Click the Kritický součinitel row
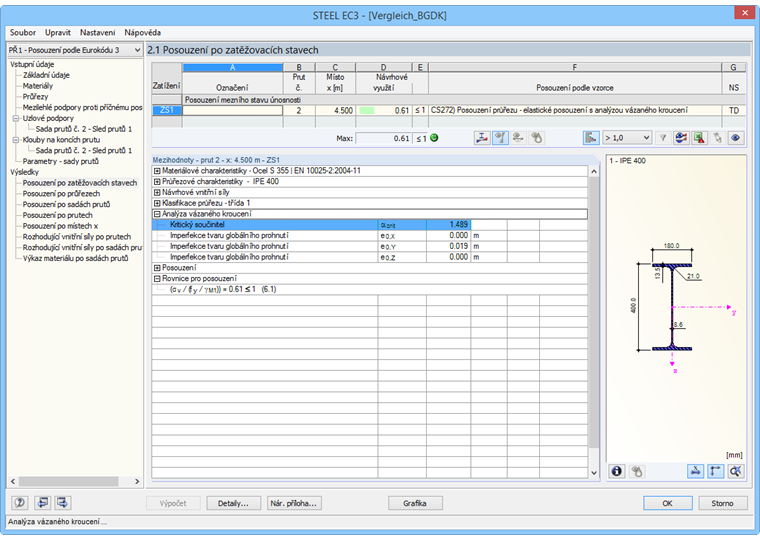 pos(311,224)
